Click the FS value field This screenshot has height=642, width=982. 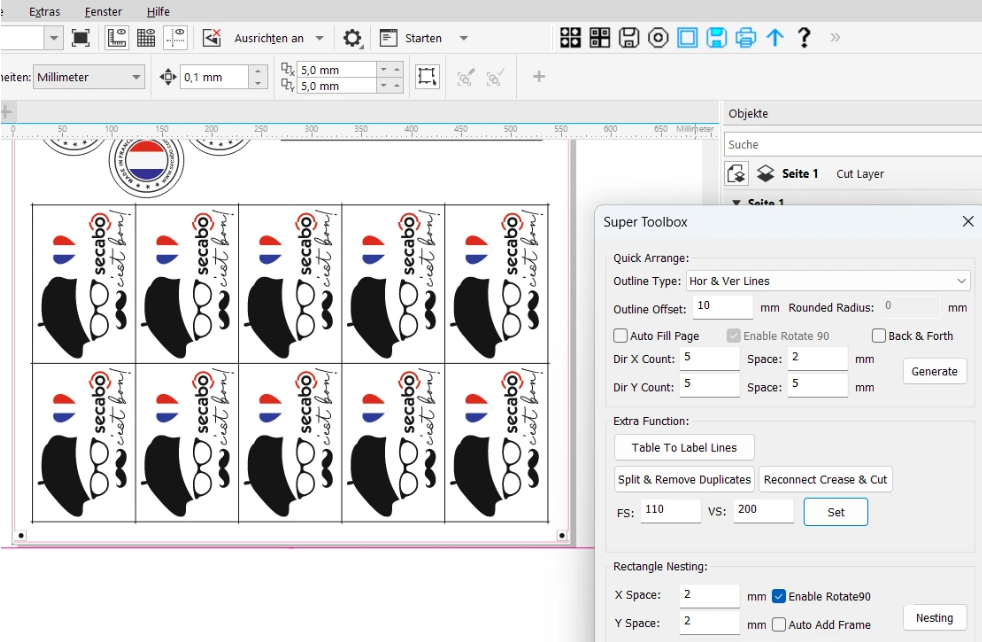click(x=670, y=511)
